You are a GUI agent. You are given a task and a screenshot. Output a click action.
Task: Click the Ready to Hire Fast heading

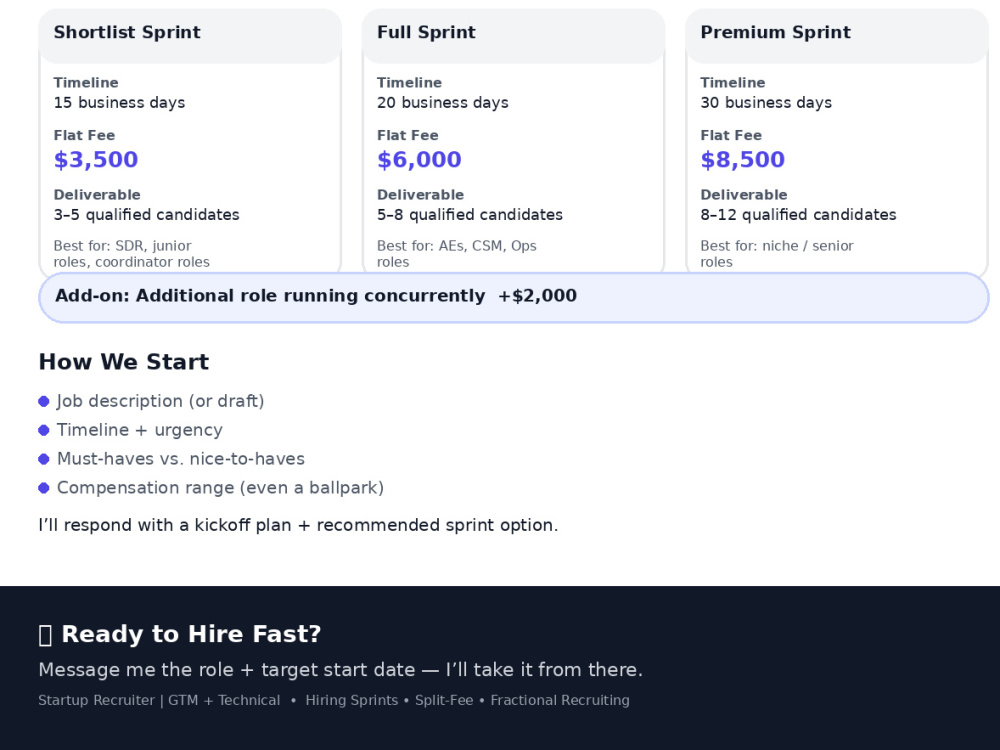click(191, 635)
